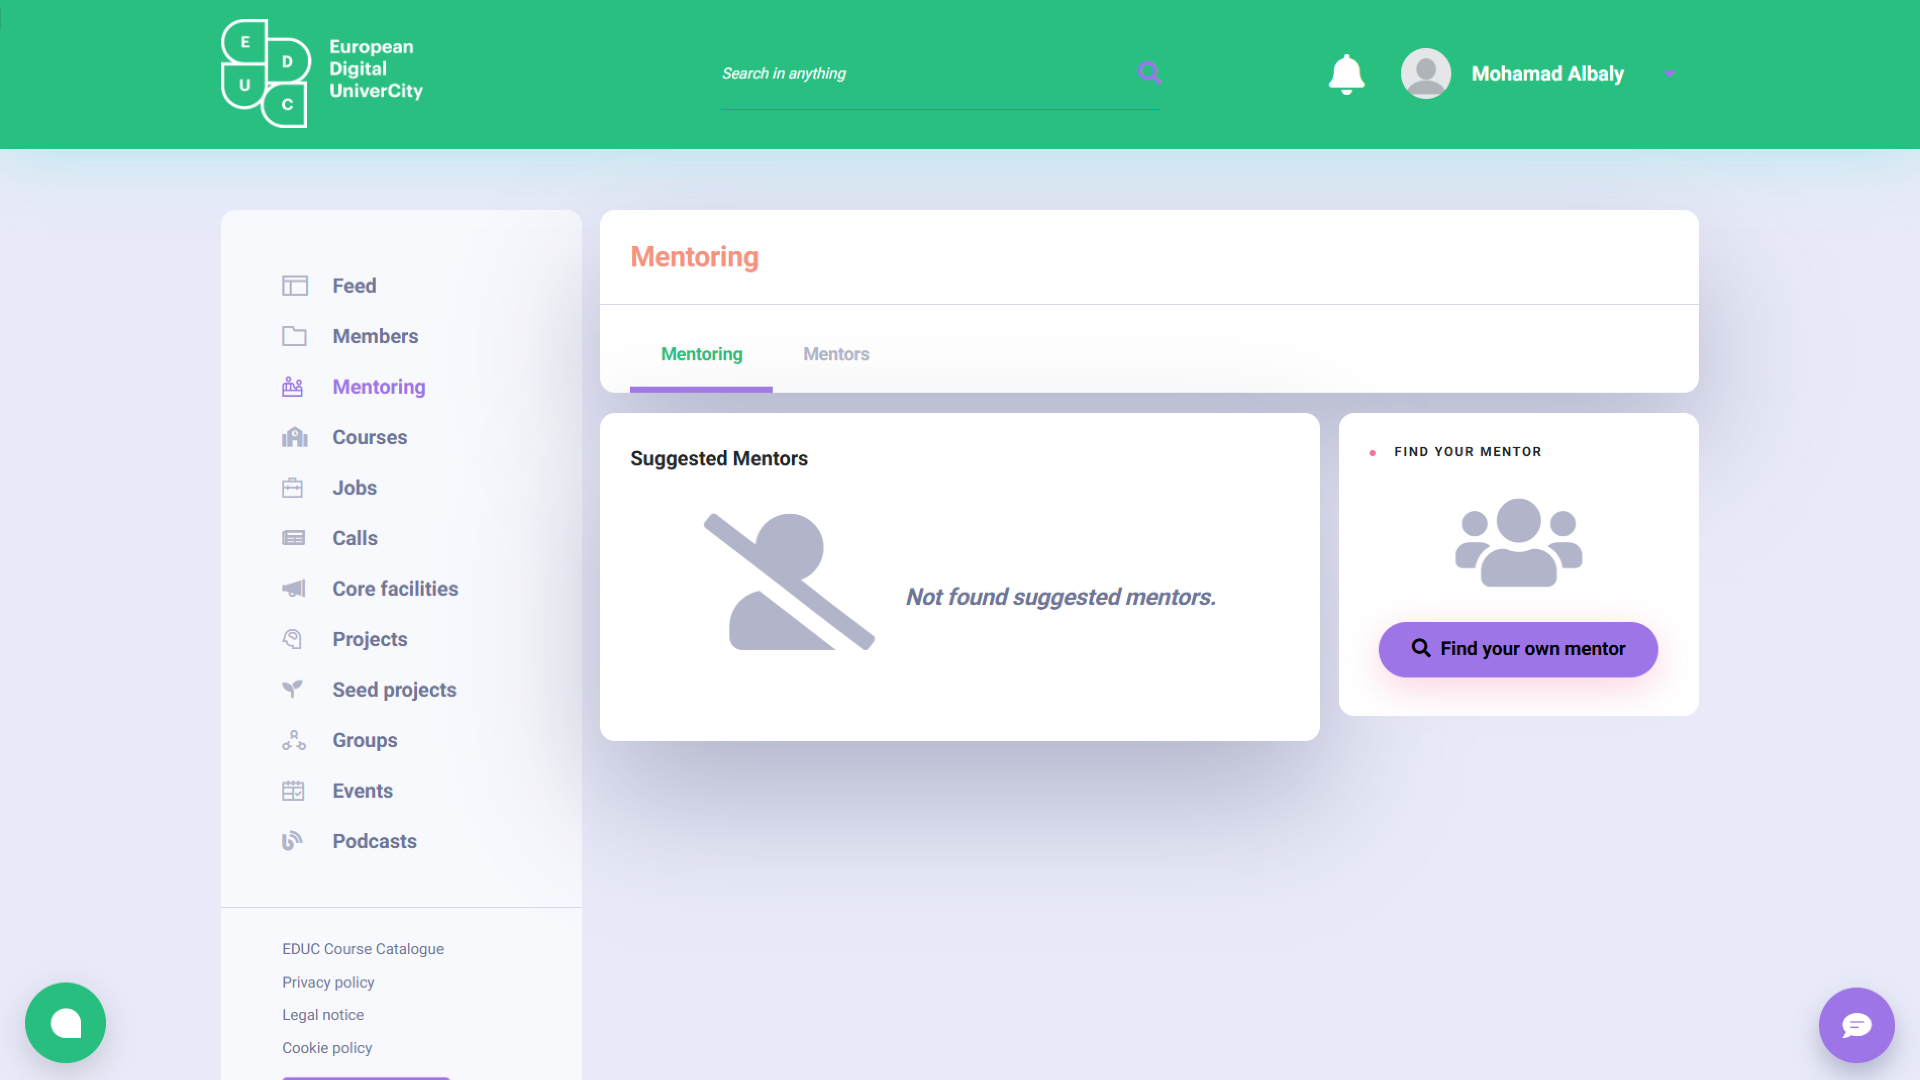Click the Podcasts sidebar icon
The height and width of the screenshot is (1080, 1920).
(292, 841)
